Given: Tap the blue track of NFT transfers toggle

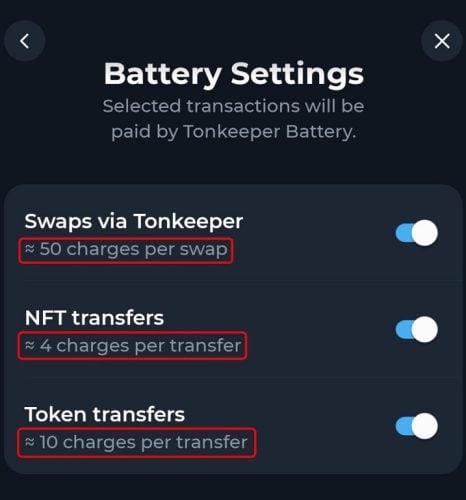Looking at the screenshot, I should pos(404,329).
